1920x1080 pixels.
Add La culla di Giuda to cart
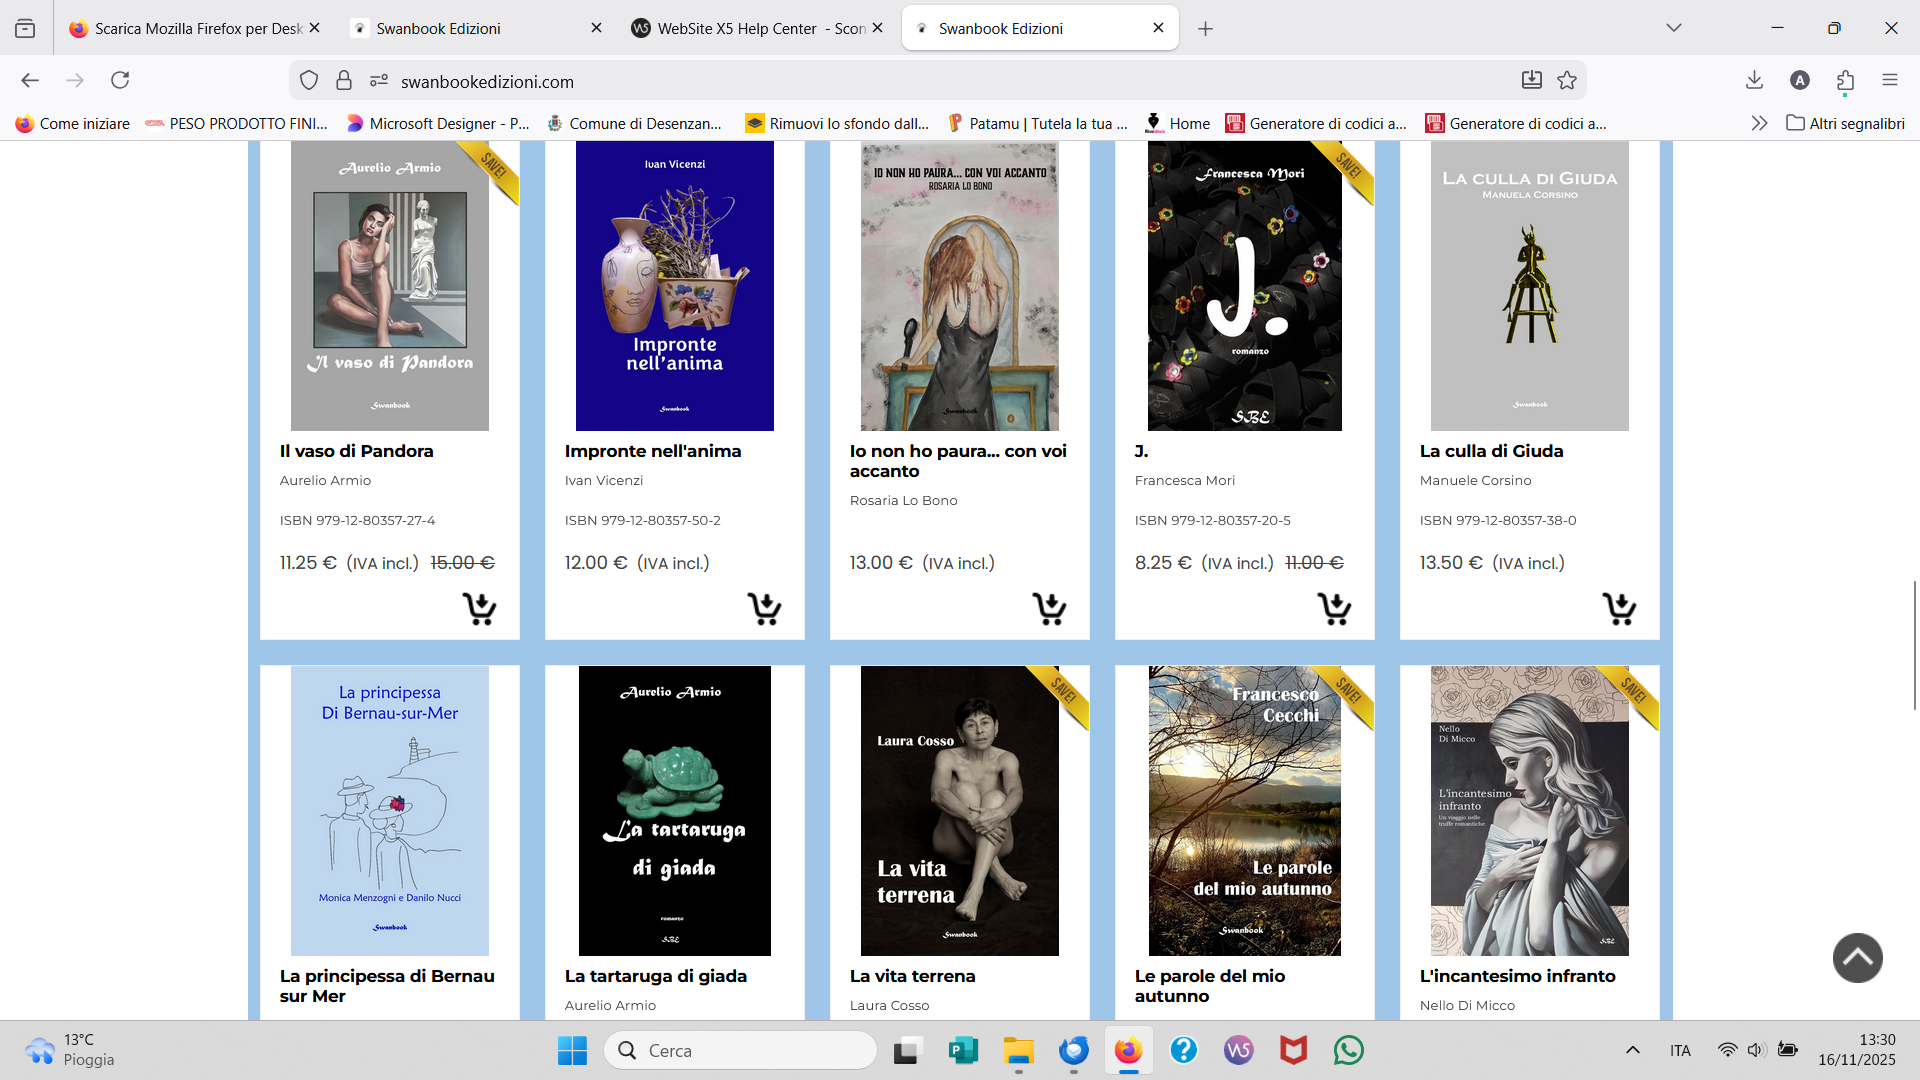tap(1619, 608)
